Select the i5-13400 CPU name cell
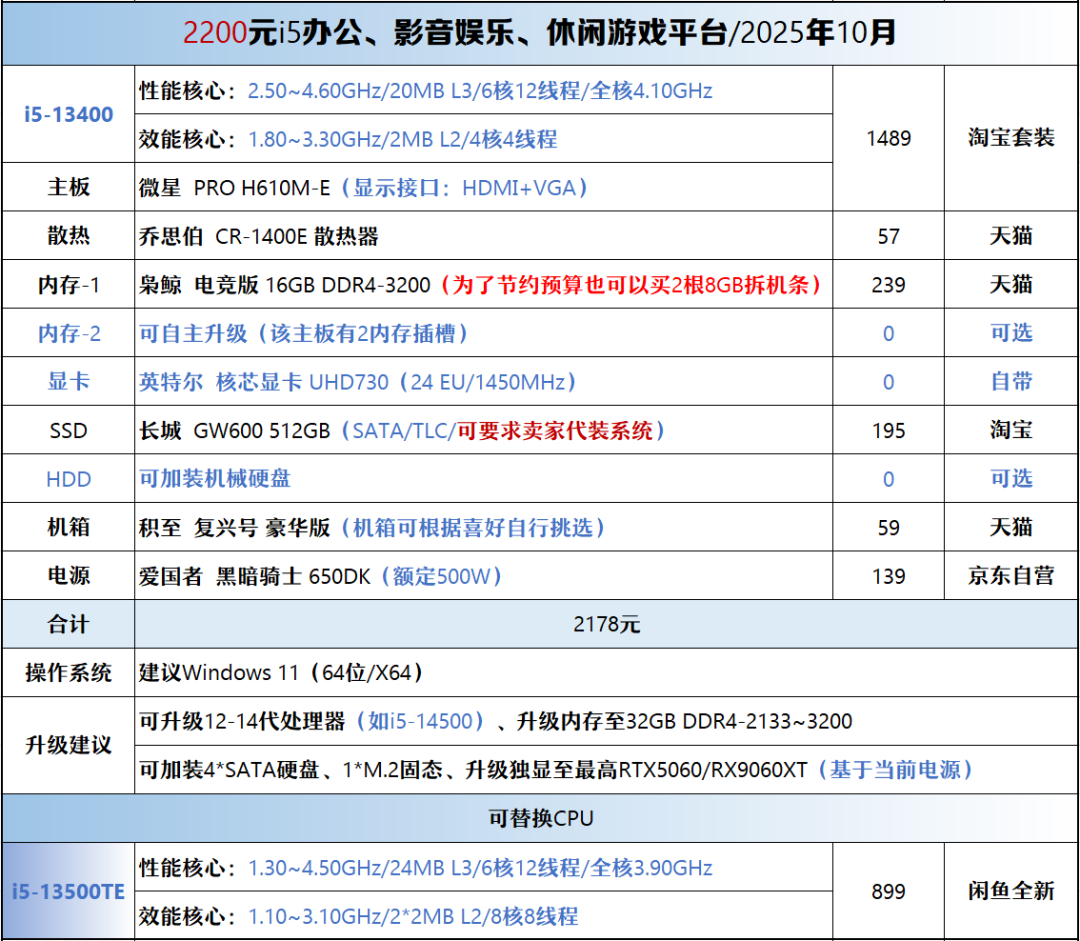The image size is (1080, 941). tap(68, 114)
